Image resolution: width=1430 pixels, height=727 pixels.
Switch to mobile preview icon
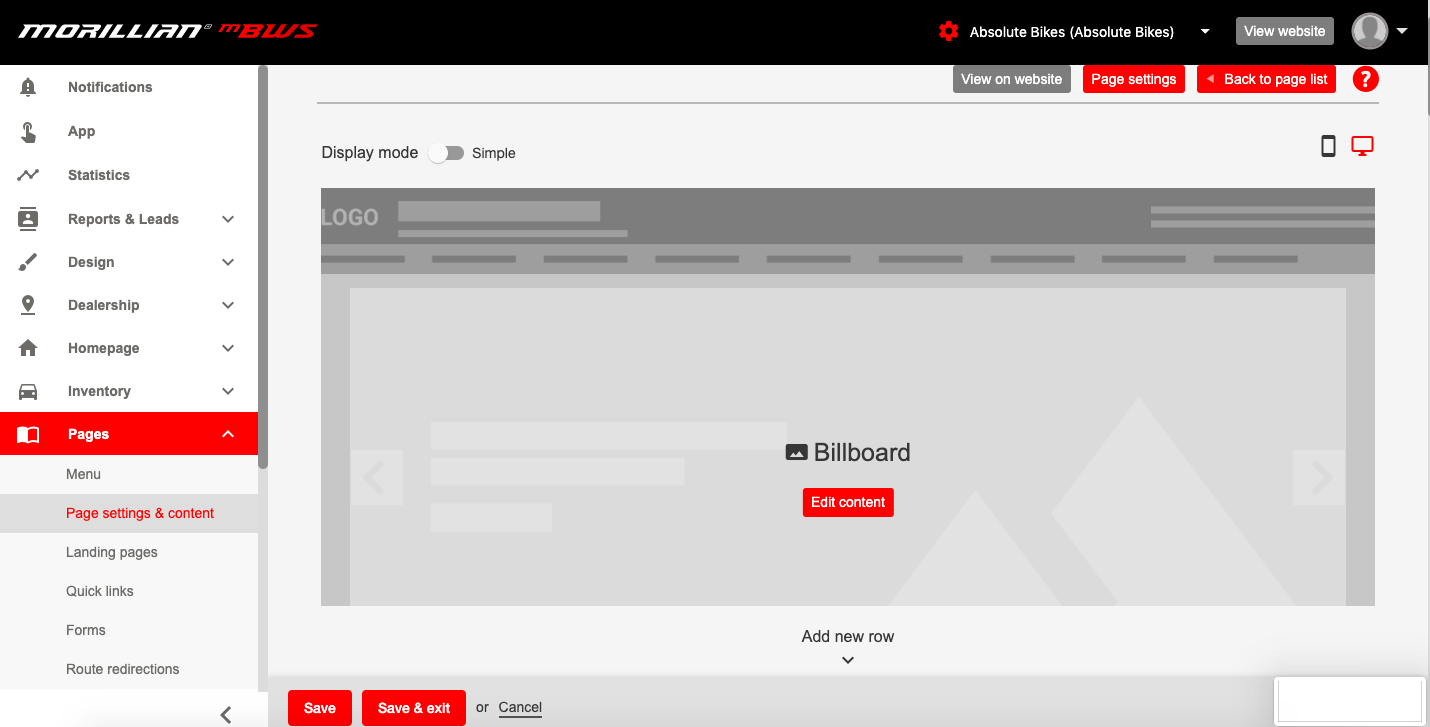[1328, 147]
